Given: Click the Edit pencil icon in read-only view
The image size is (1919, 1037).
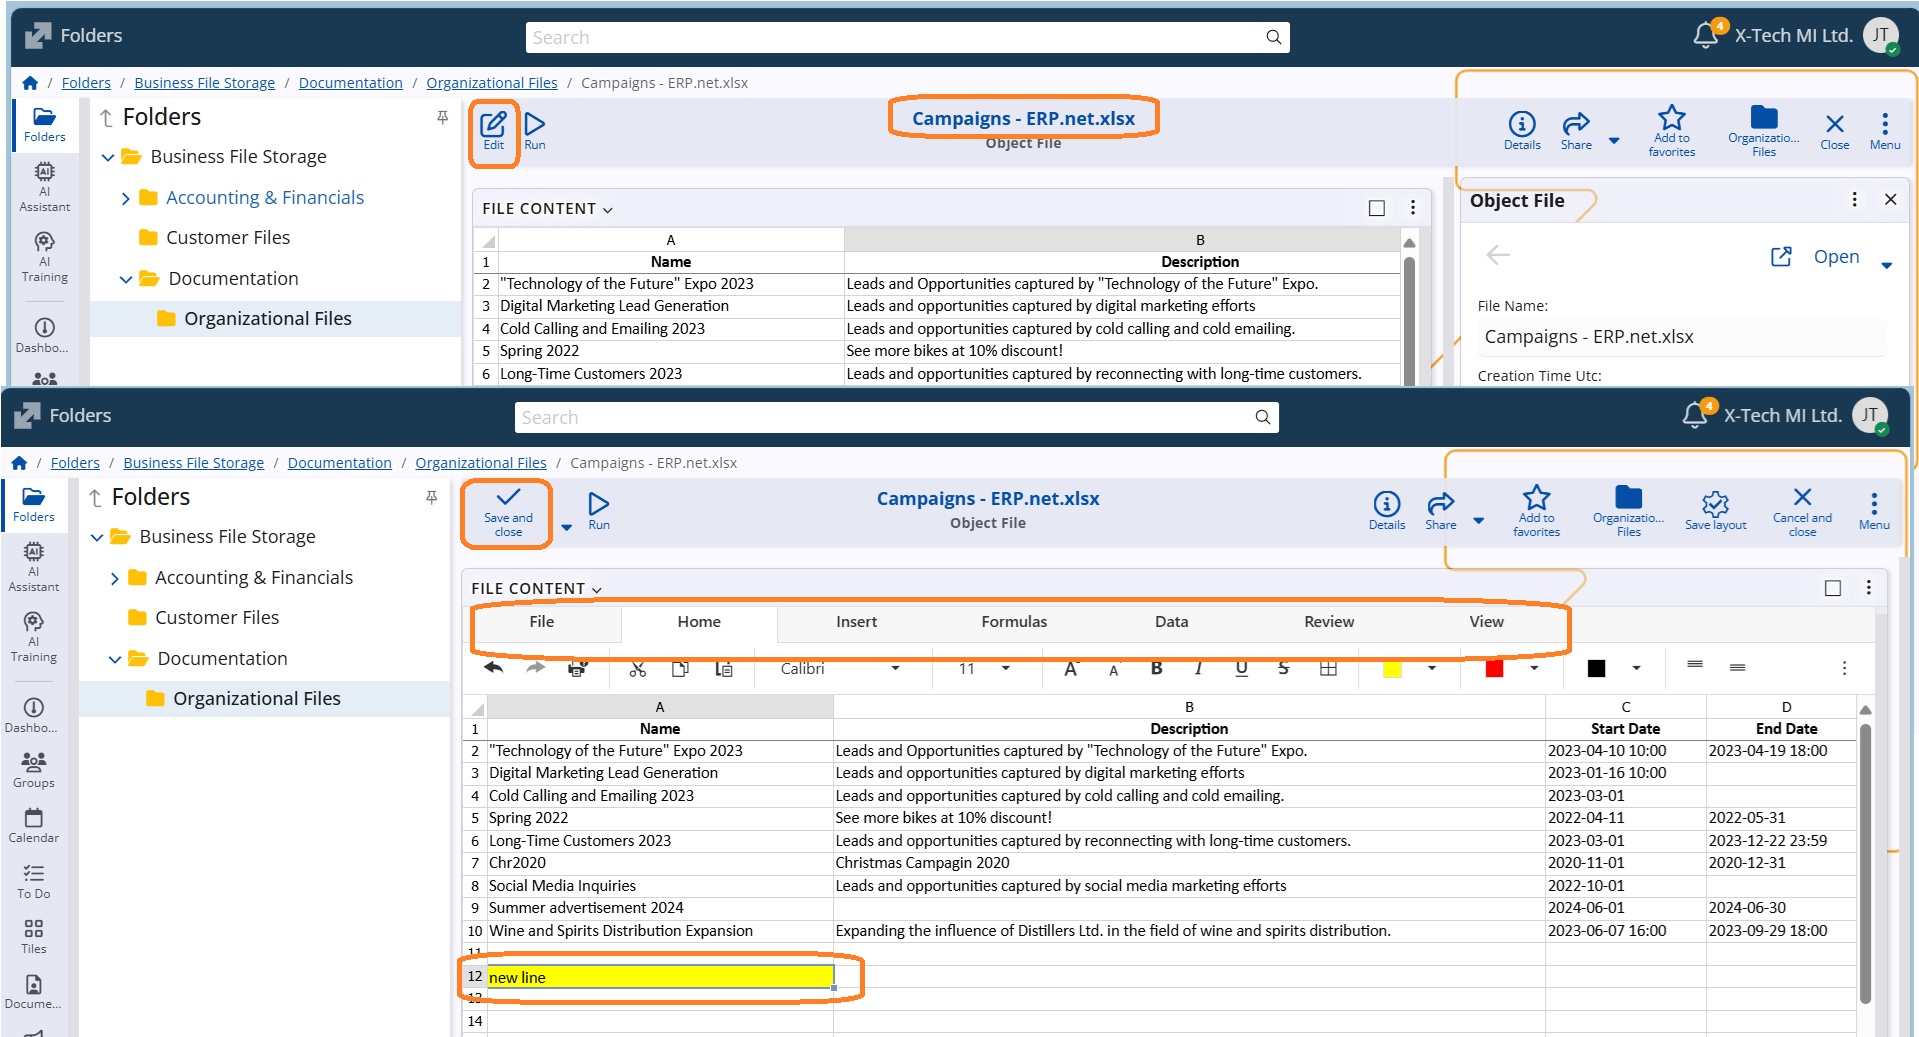Looking at the screenshot, I should tap(493, 124).
